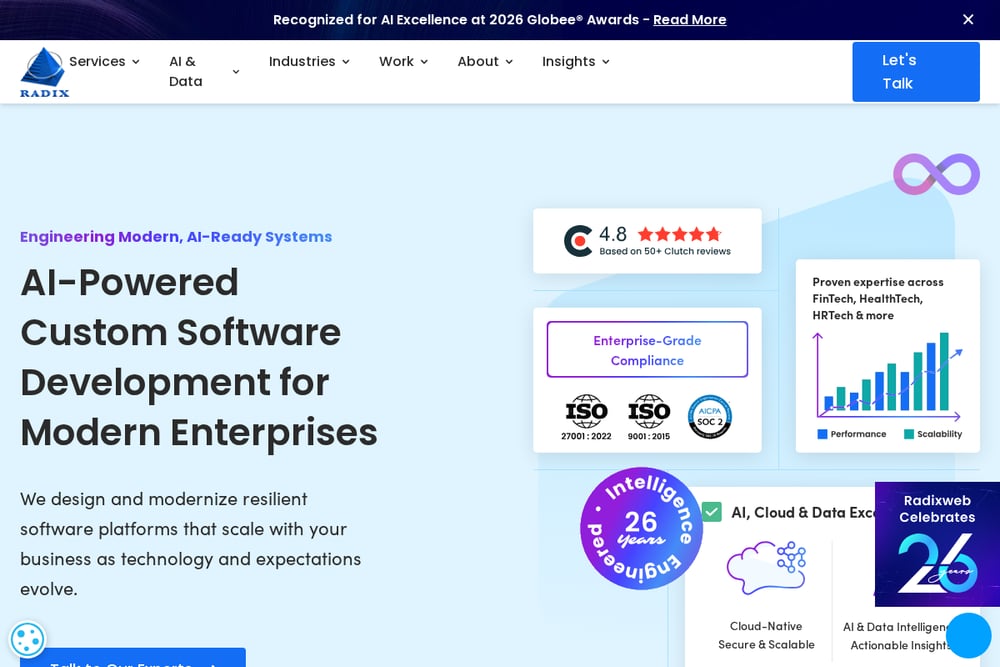Click the AI-Powered Custom Software Development heading
This screenshot has width=1000, height=667.
[x=198, y=357]
